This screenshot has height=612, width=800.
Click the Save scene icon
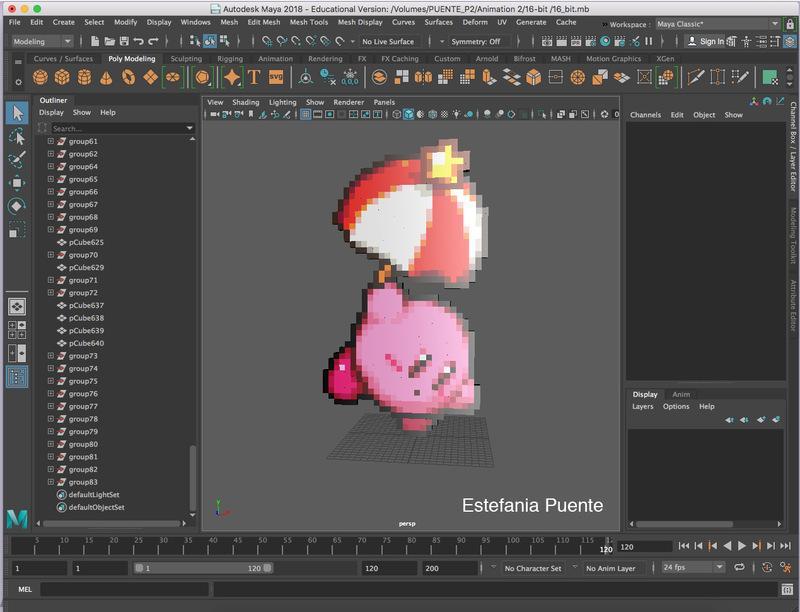click(123, 41)
